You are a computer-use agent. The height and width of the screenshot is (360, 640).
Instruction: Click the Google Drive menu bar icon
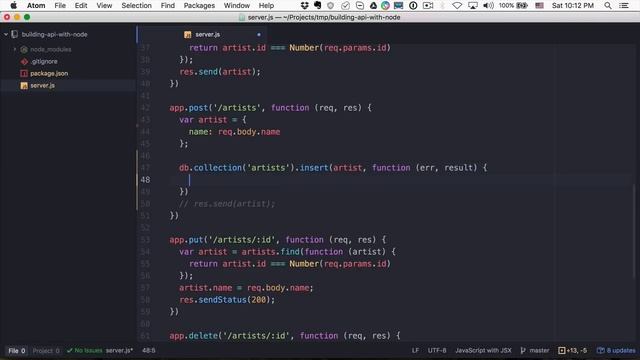[x=373, y=6]
